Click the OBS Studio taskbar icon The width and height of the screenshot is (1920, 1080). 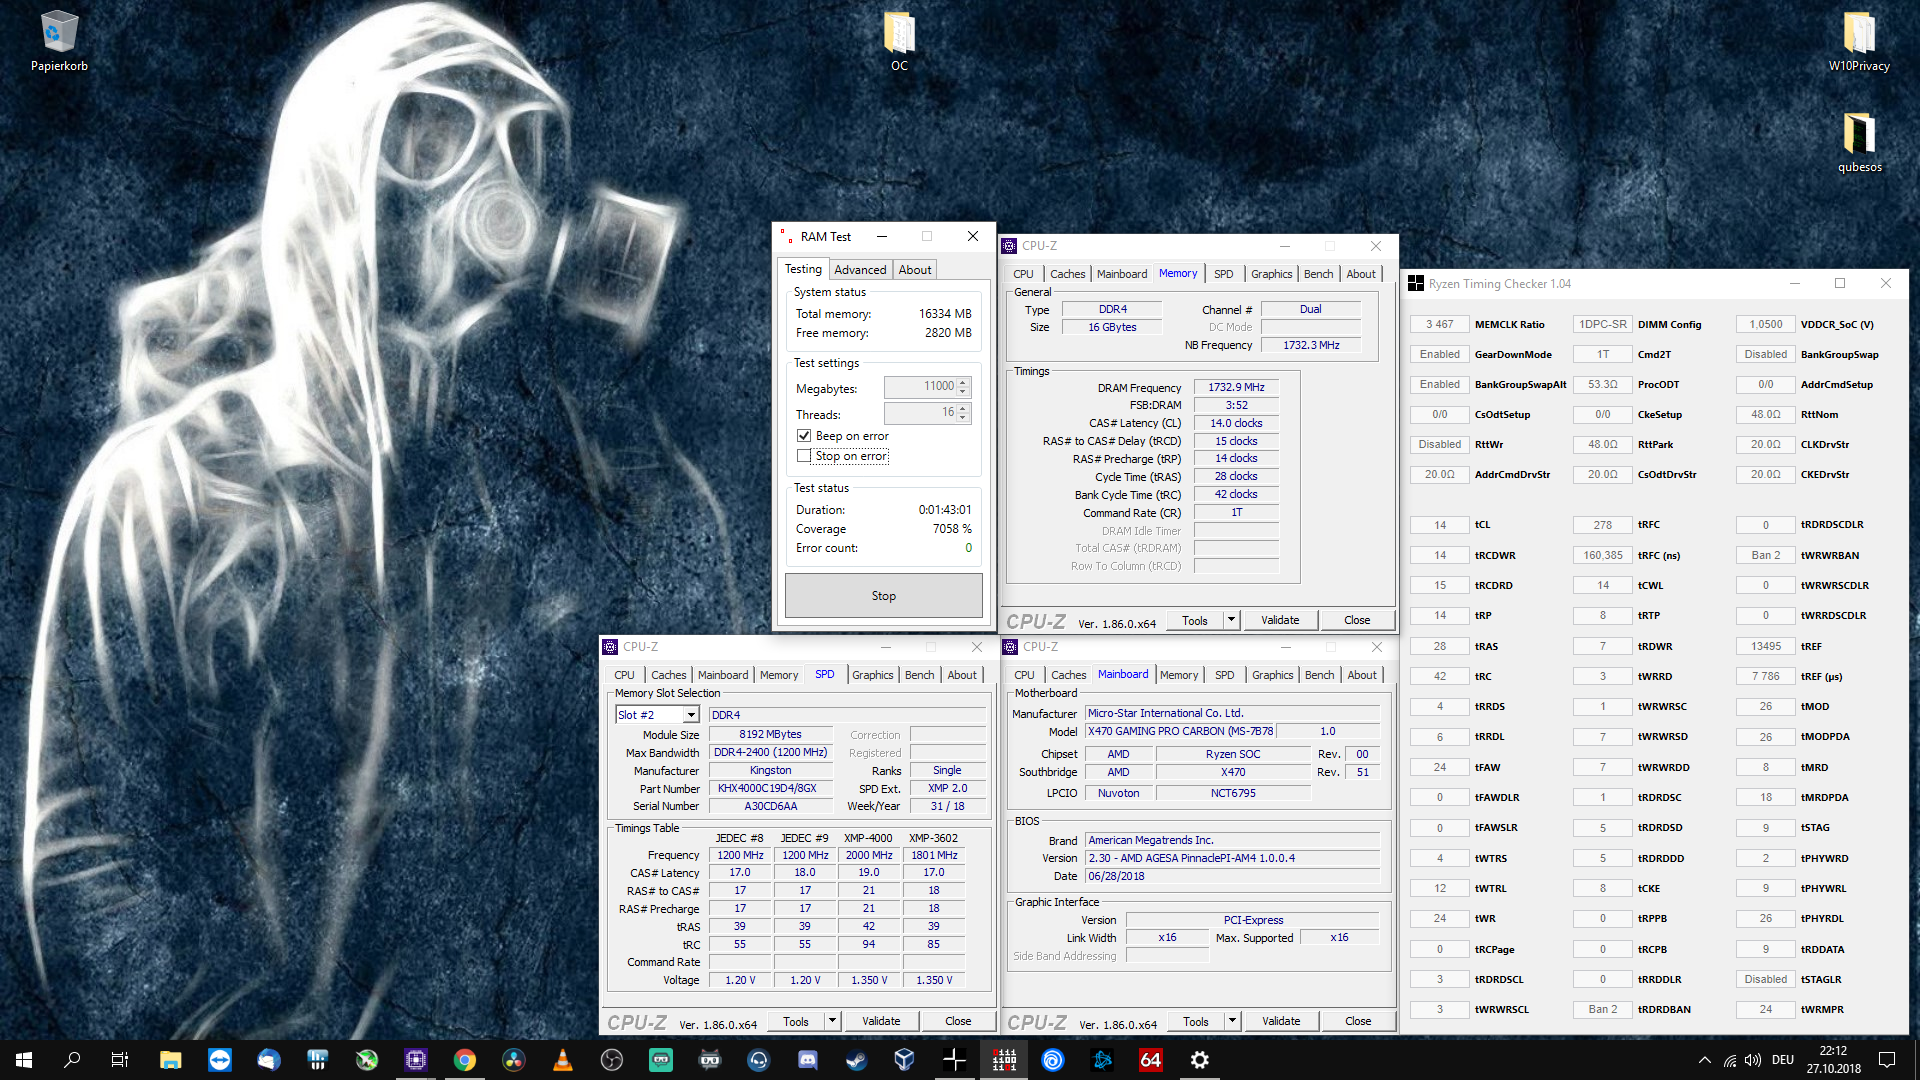tap(612, 1060)
